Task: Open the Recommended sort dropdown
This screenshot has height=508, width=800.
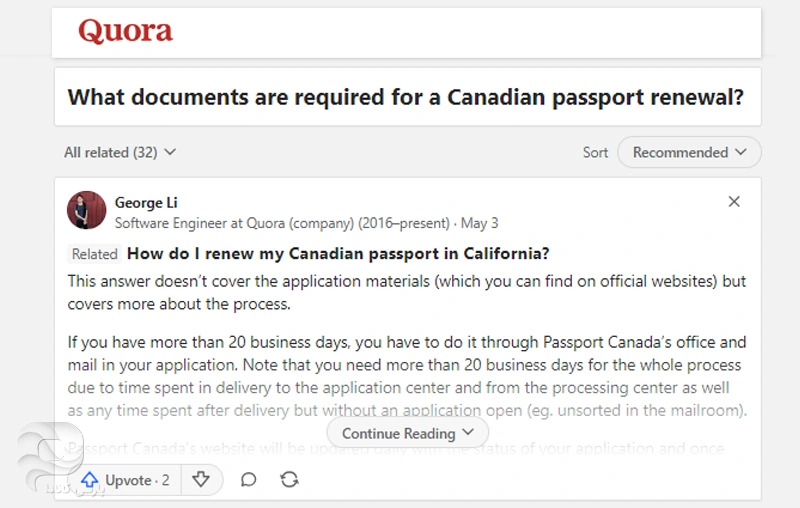Action: point(689,152)
